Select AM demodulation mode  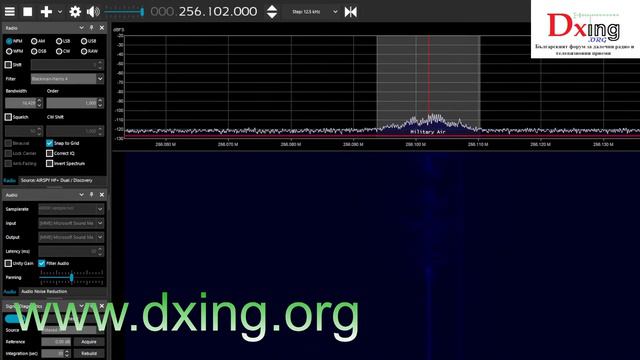point(38,41)
